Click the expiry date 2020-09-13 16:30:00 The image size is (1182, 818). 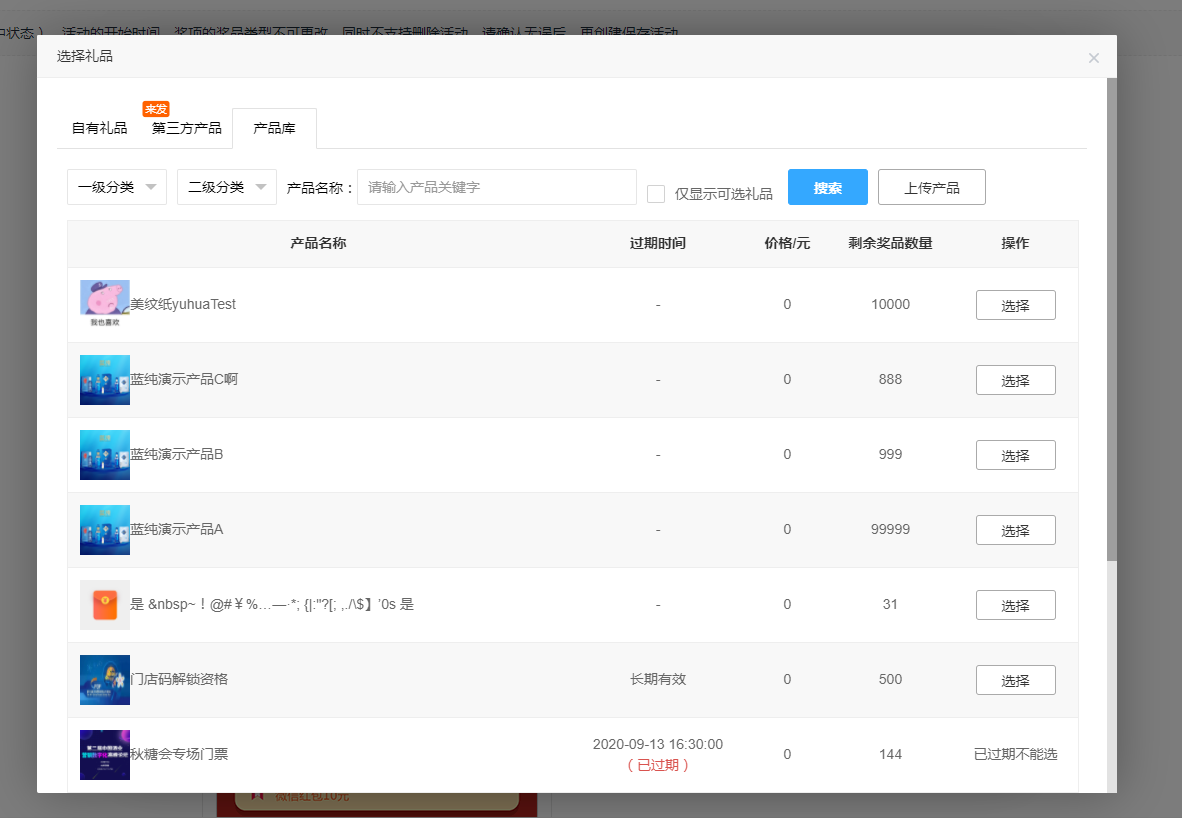[658, 745]
